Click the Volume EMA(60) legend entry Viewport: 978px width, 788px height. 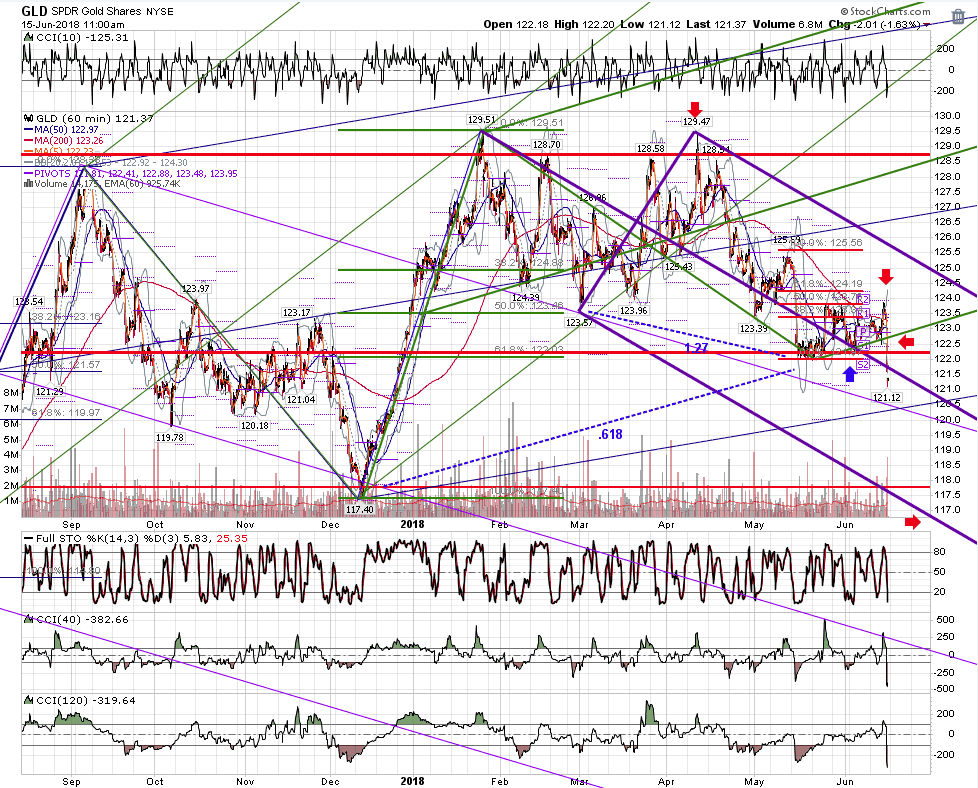107,184
